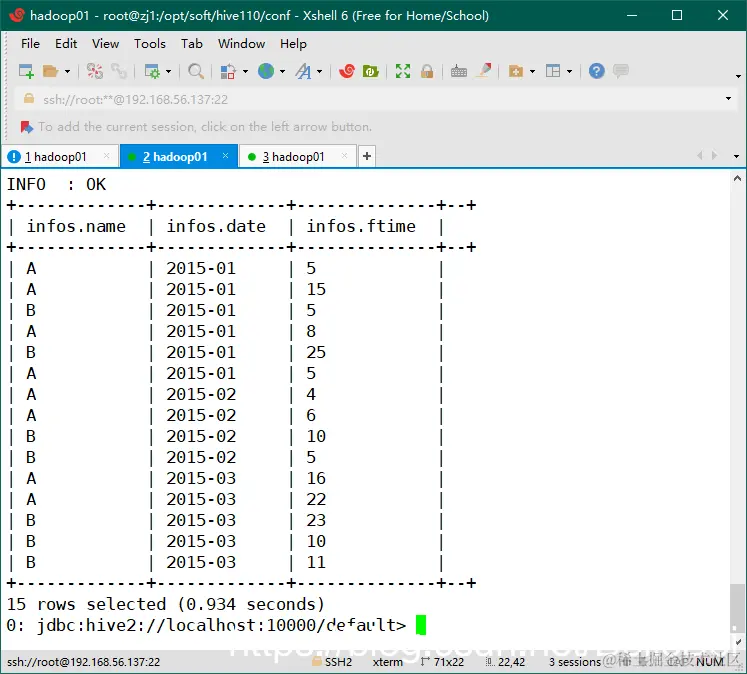This screenshot has height=674, width=747.
Task: Expand the address bar history dropdown
Action: [x=728, y=99]
